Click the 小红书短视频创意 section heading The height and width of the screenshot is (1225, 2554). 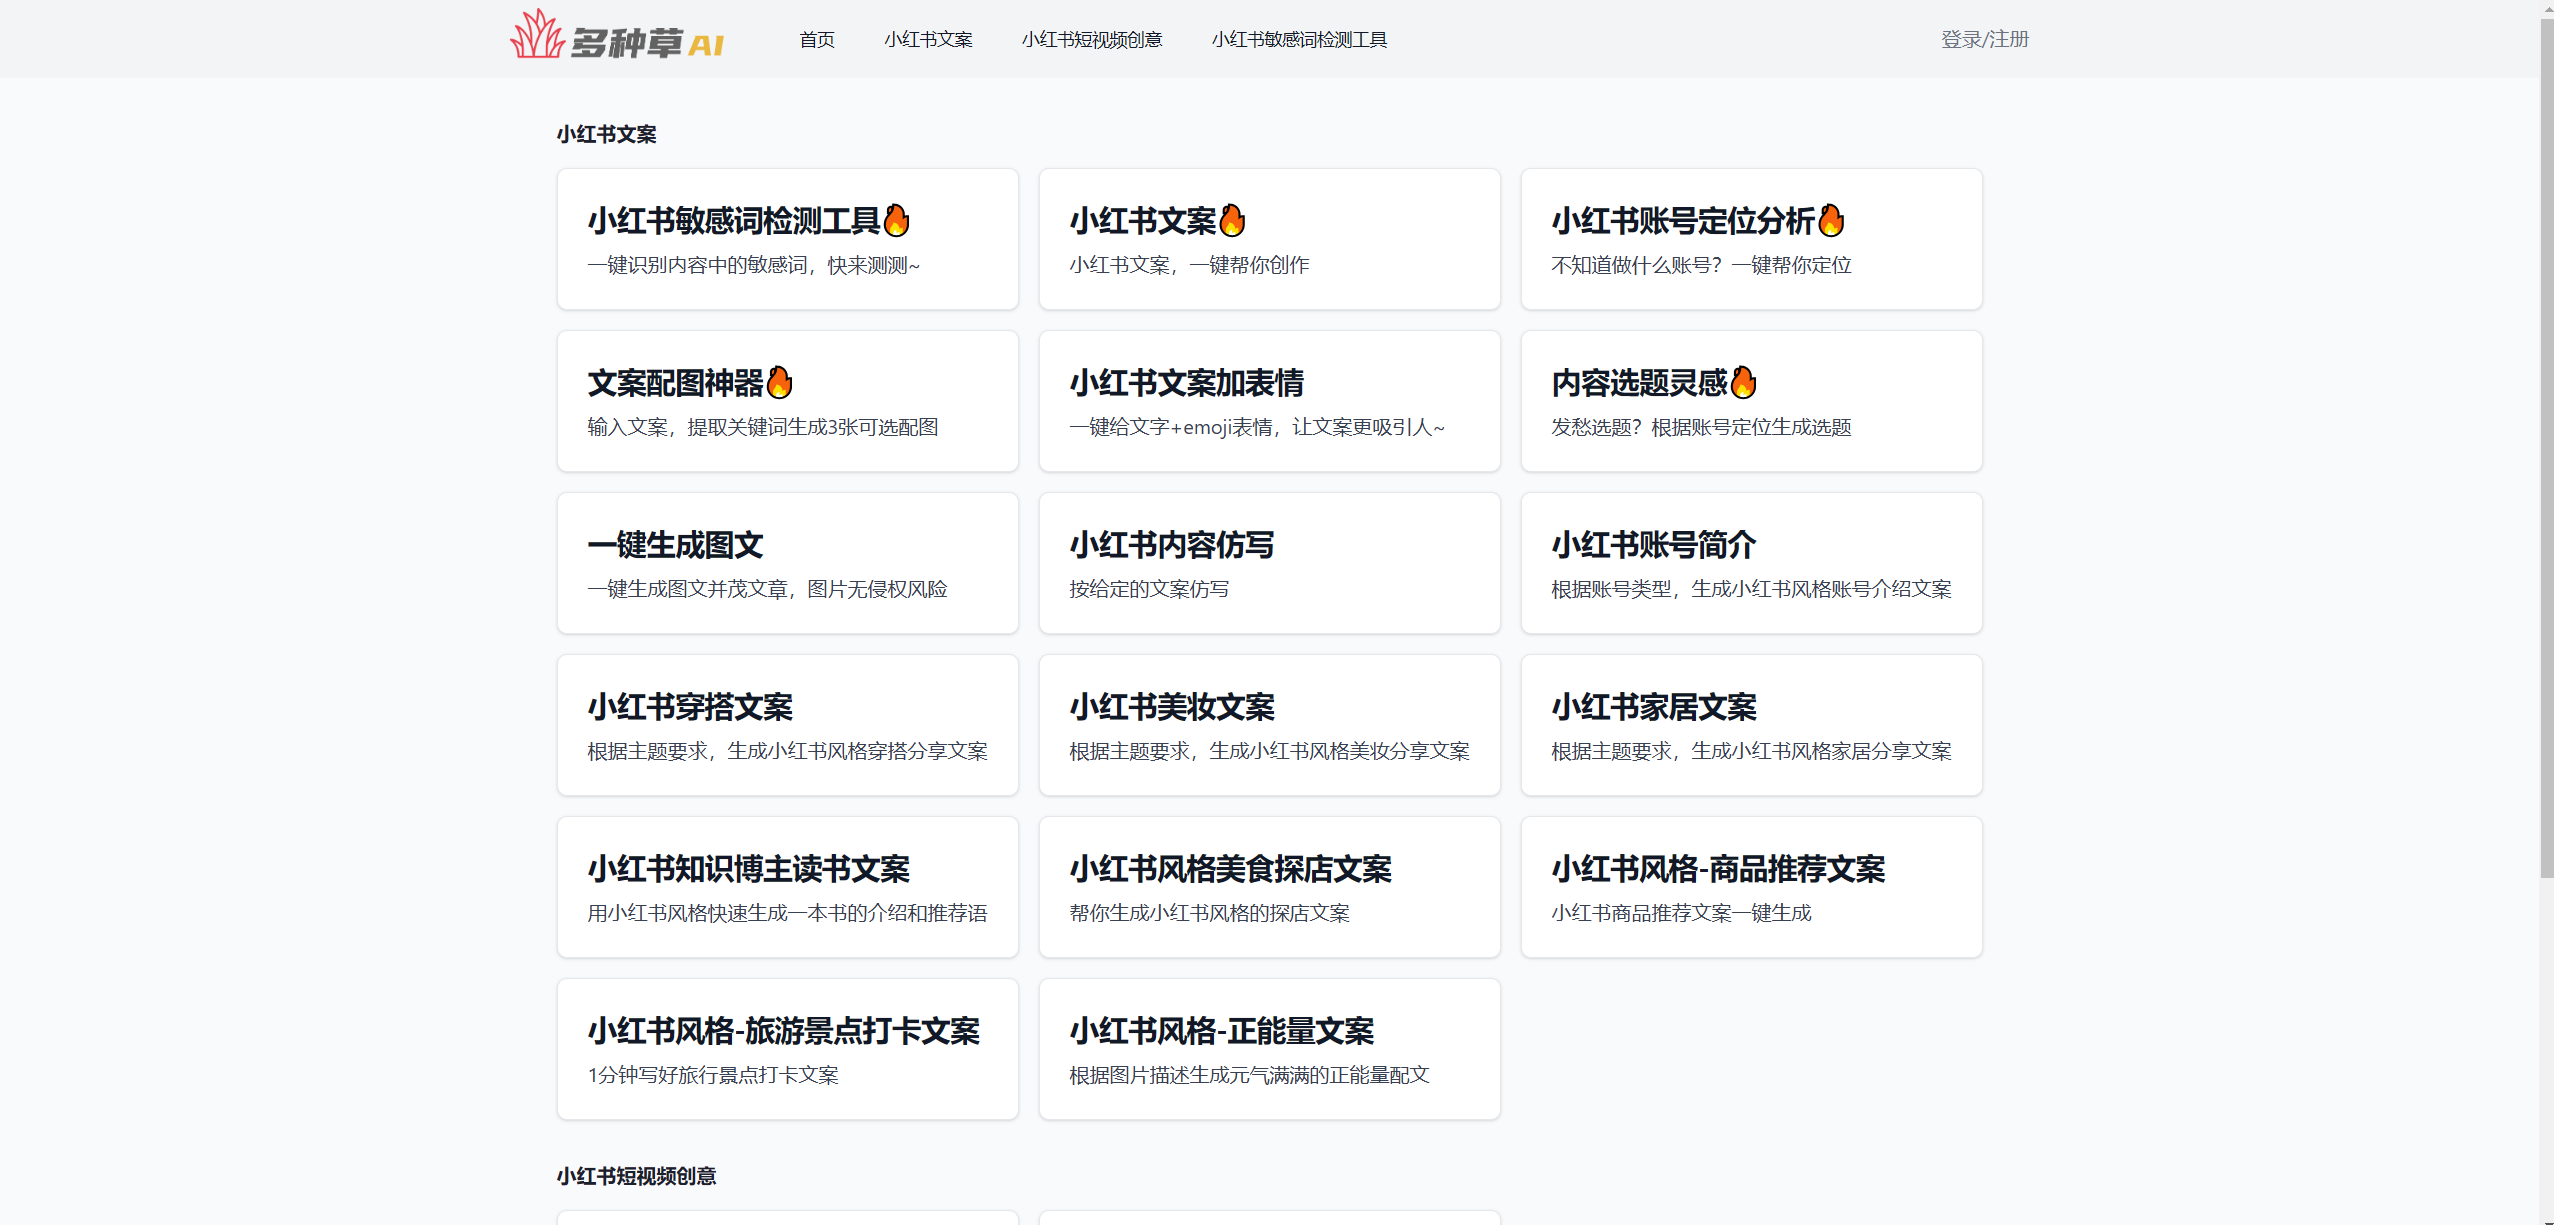[x=637, y=1176]
